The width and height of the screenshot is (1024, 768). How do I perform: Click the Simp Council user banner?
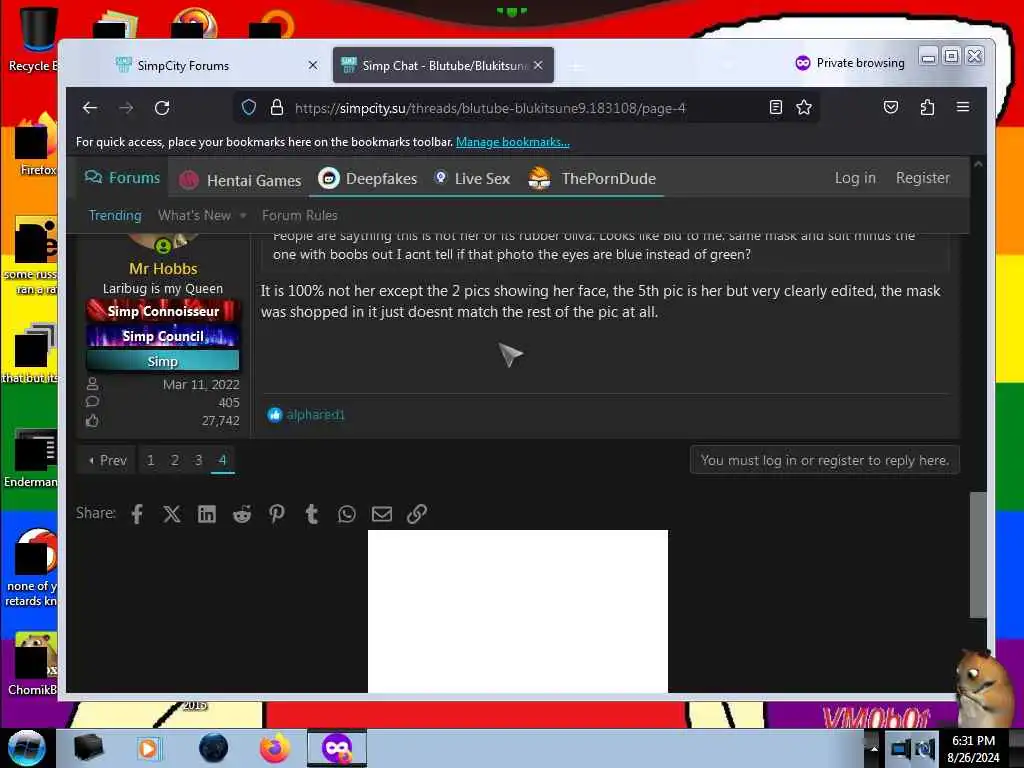[163, 336]
